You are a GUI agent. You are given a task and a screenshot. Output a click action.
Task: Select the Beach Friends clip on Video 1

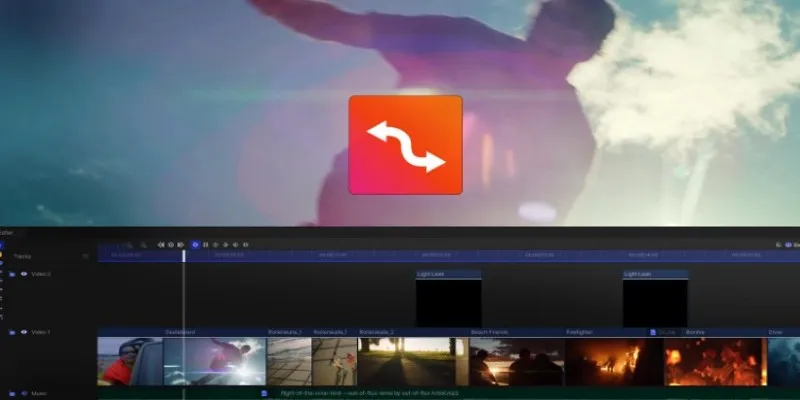517,357
